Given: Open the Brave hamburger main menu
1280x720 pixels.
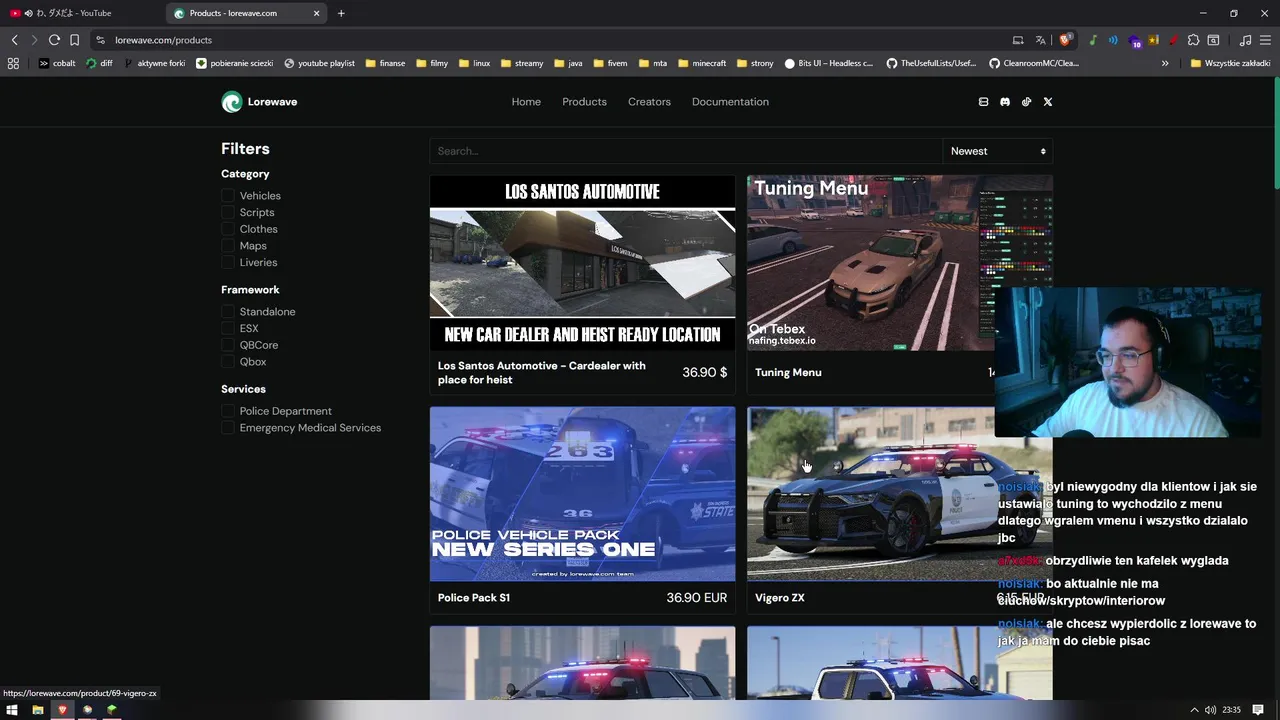Looking at the screenshot, I should point(1265,40).
